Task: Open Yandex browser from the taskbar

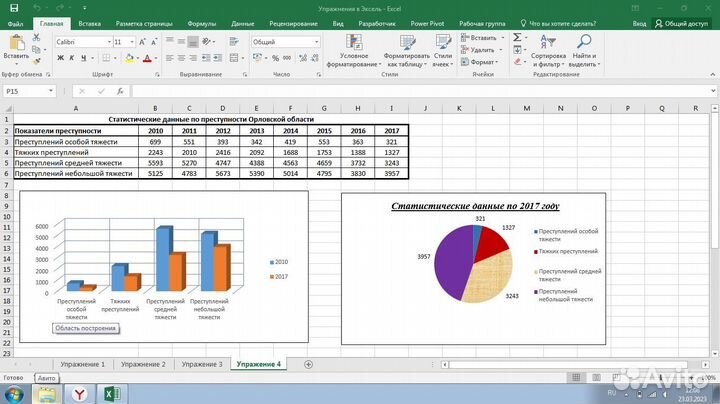Action: (78, 394)
